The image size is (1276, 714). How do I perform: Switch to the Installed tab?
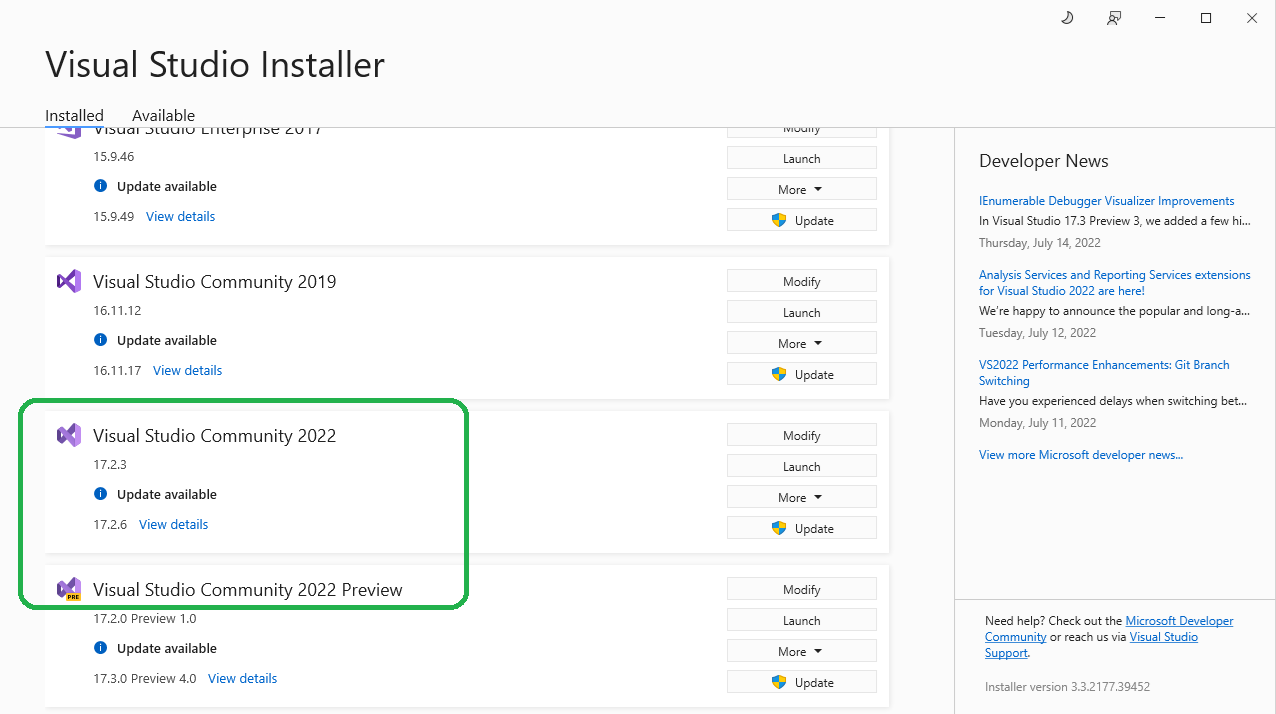[74, 115]
